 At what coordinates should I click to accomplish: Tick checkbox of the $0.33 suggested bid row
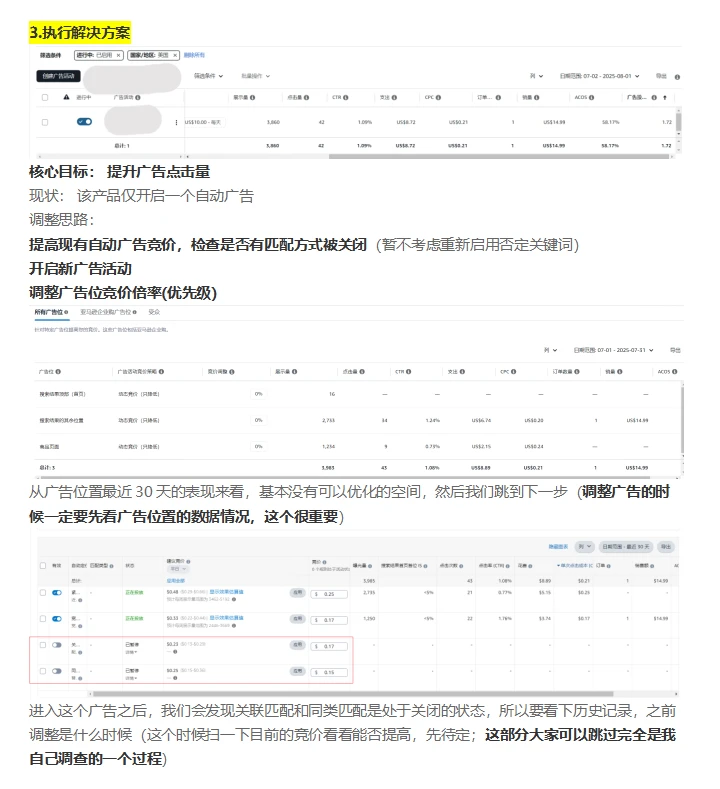43,619
